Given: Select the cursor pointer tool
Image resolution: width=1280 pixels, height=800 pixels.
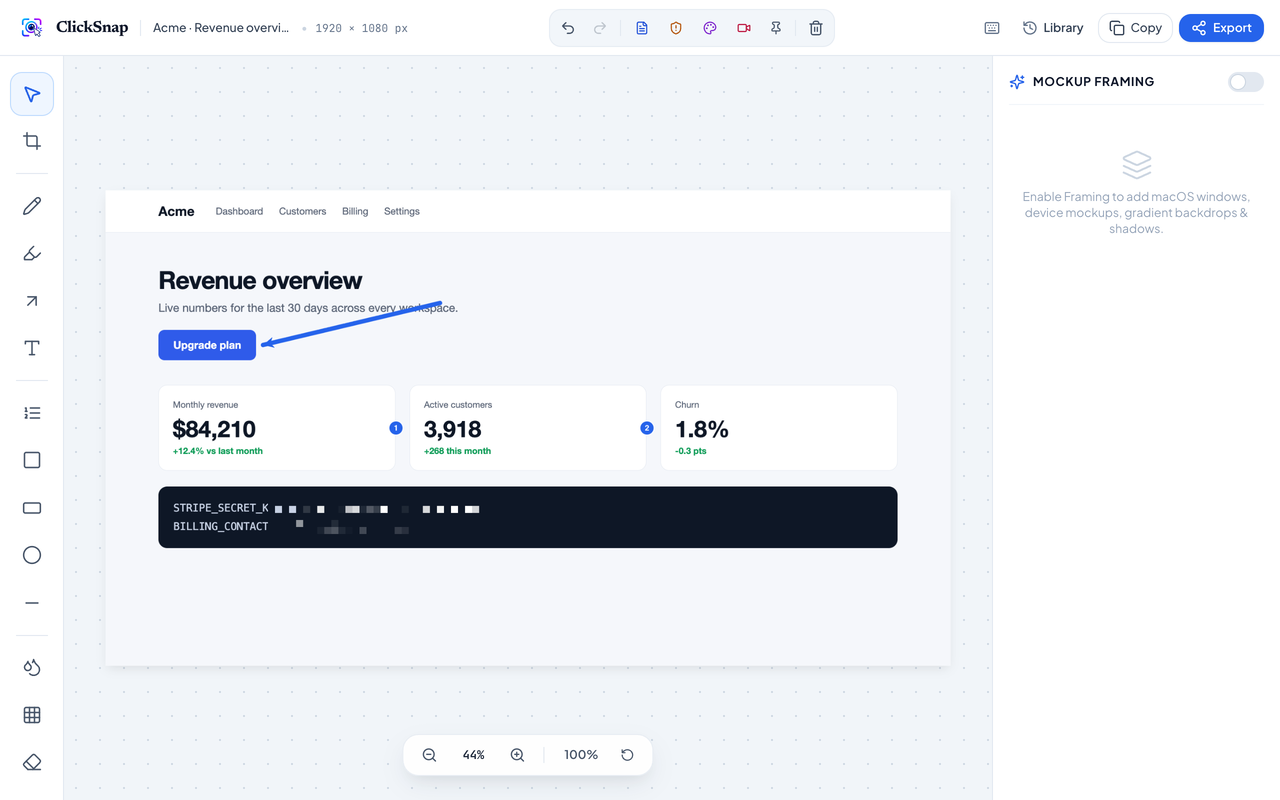Looking at the screenshot, I should pos(32,94).
